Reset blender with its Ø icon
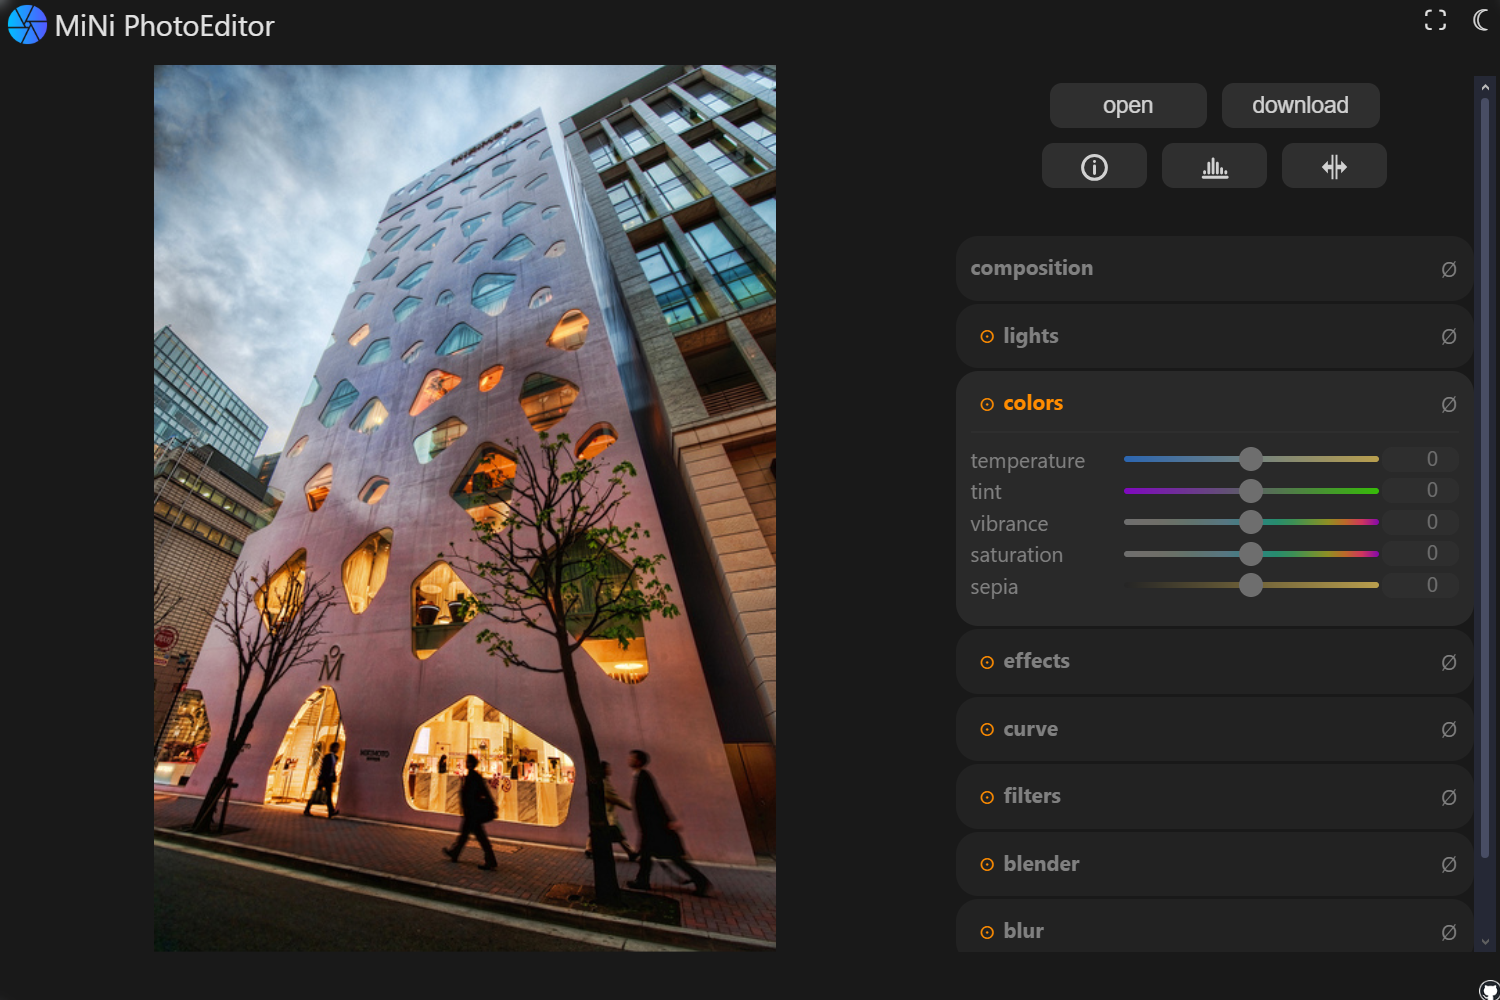The image size is (1500, 1000). click(1448, 865)
